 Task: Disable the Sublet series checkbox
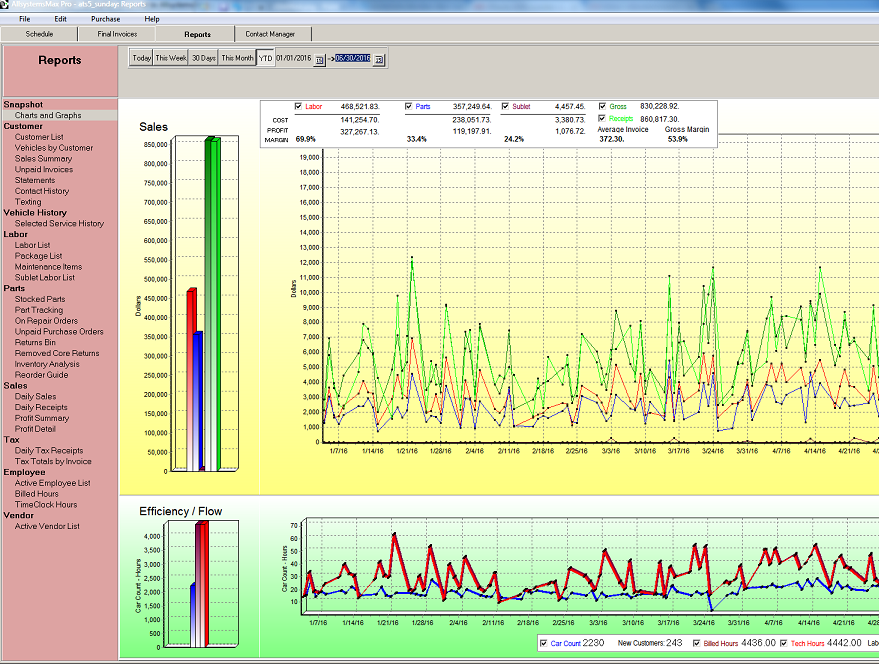[506, 106]
